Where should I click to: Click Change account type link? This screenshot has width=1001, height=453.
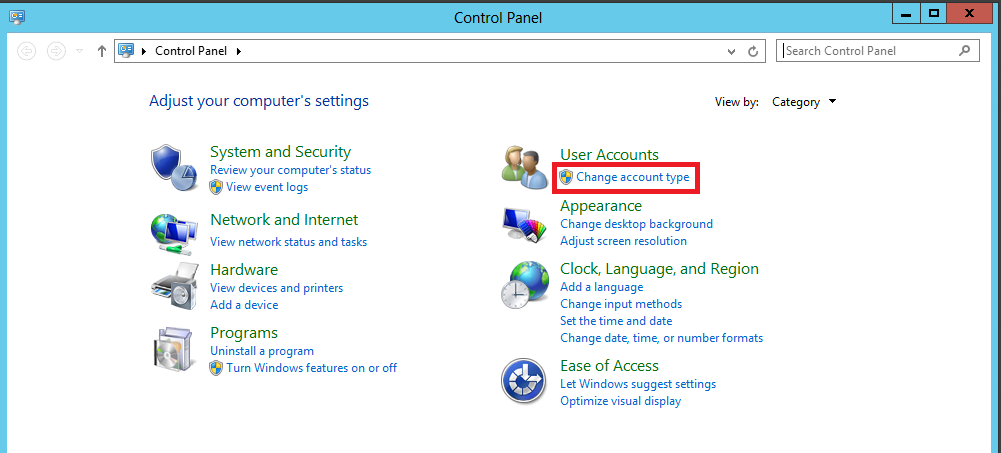[632, 177]
